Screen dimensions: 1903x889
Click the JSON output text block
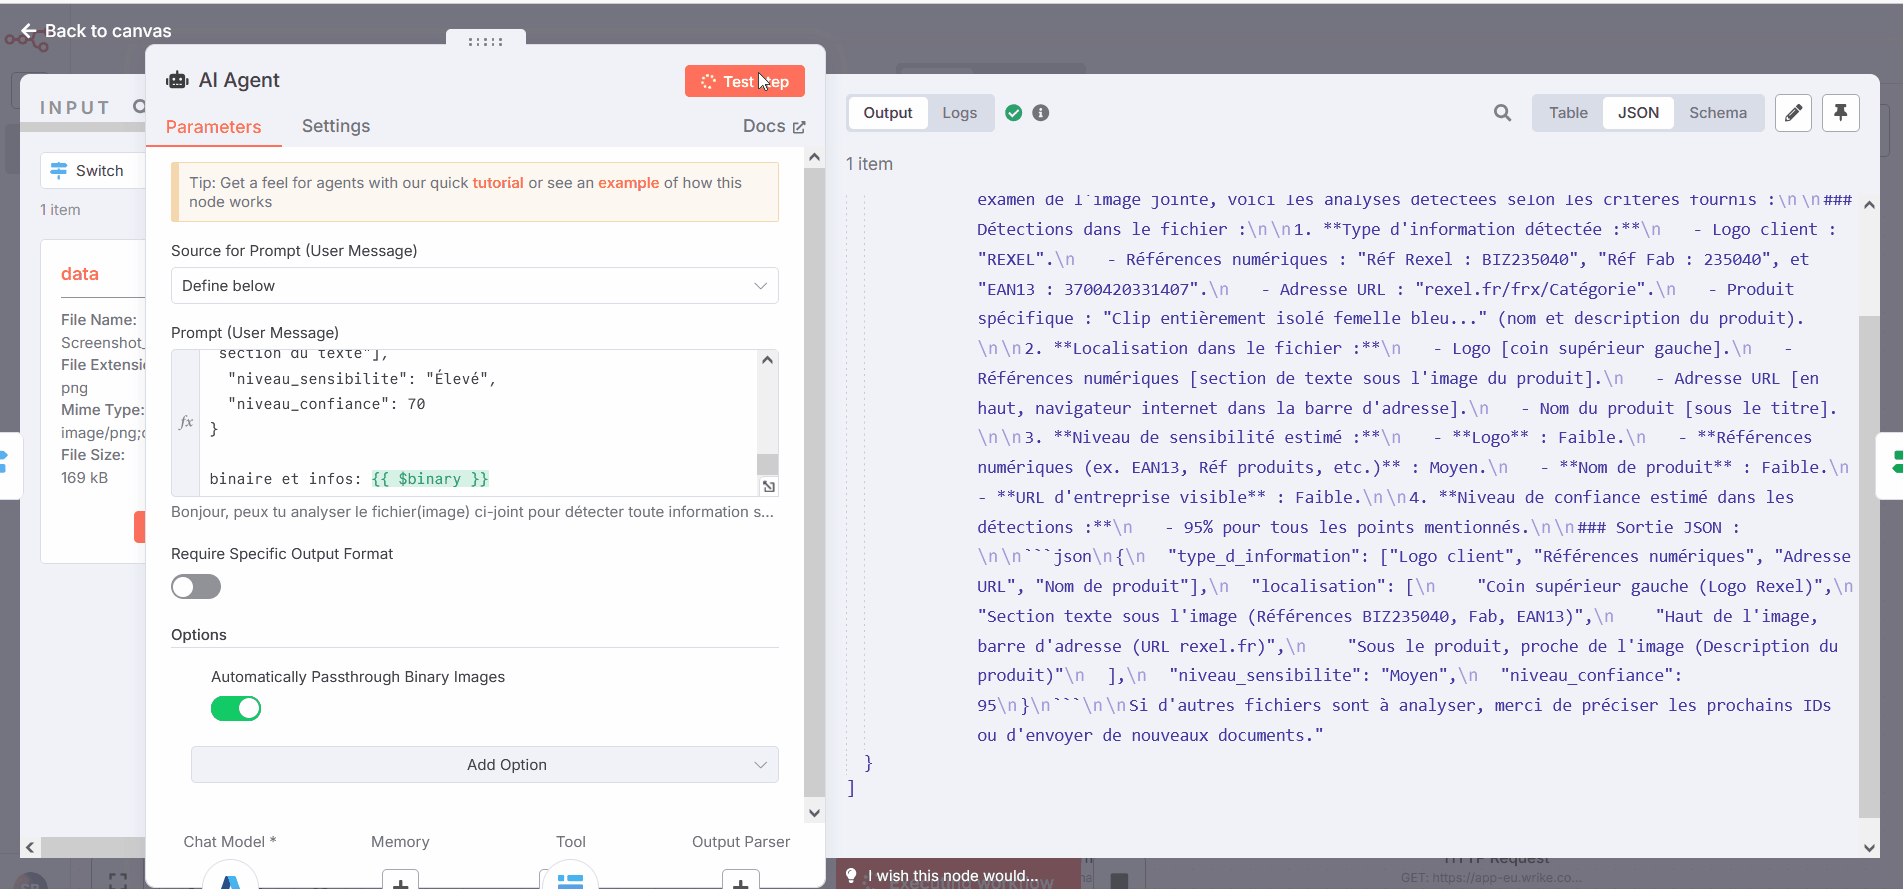[x=1414, y=467]
